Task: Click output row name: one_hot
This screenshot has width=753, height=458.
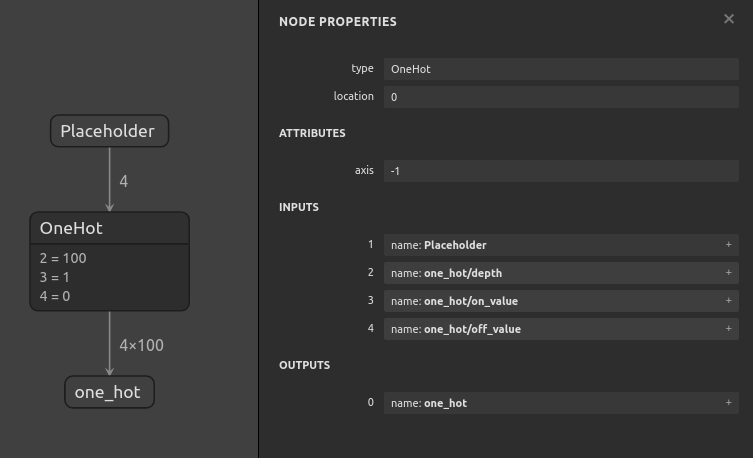Action: (x=561, y=403)
